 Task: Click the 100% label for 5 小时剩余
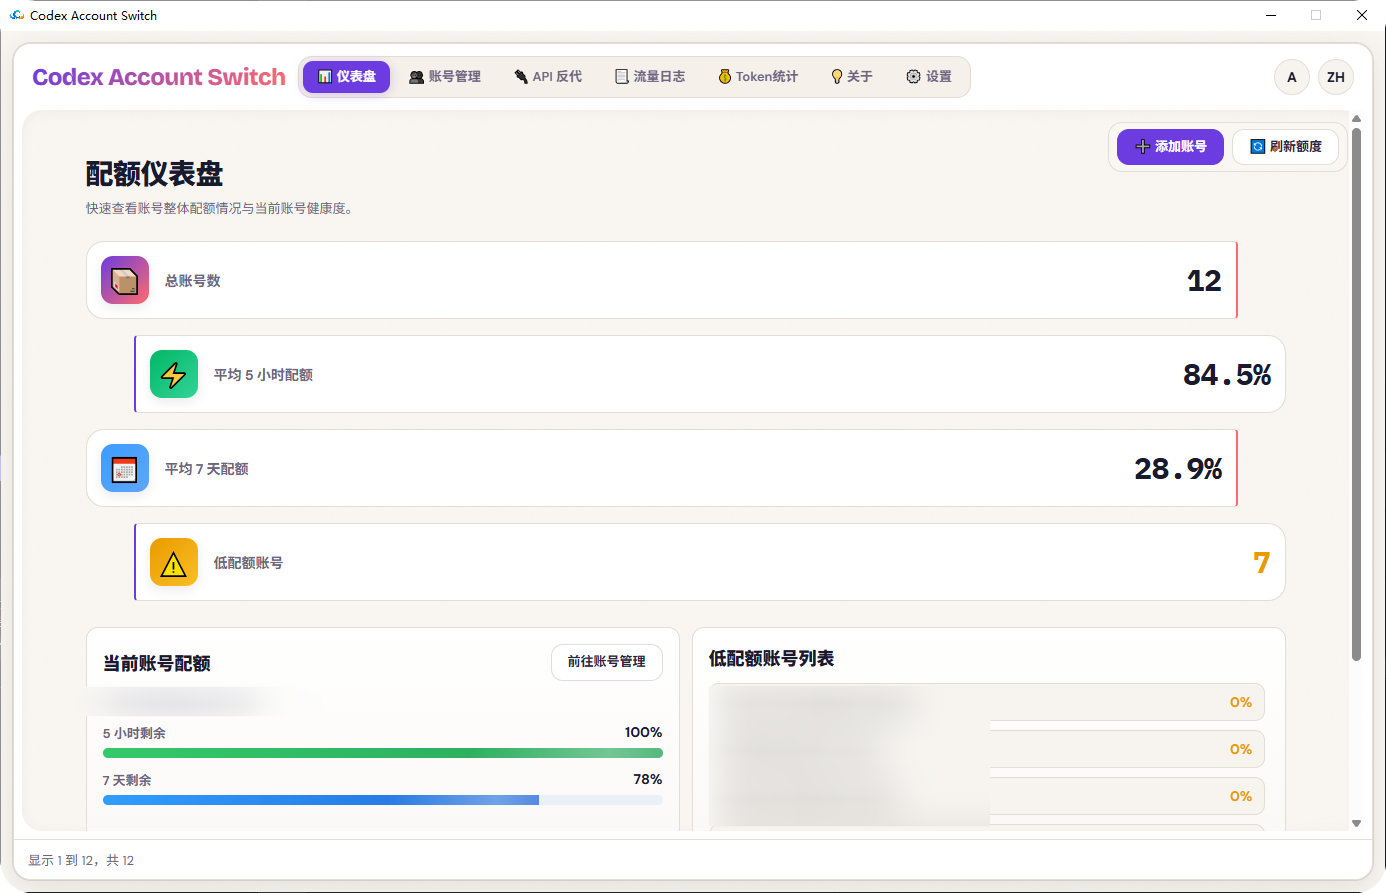(x=643, y=733)
